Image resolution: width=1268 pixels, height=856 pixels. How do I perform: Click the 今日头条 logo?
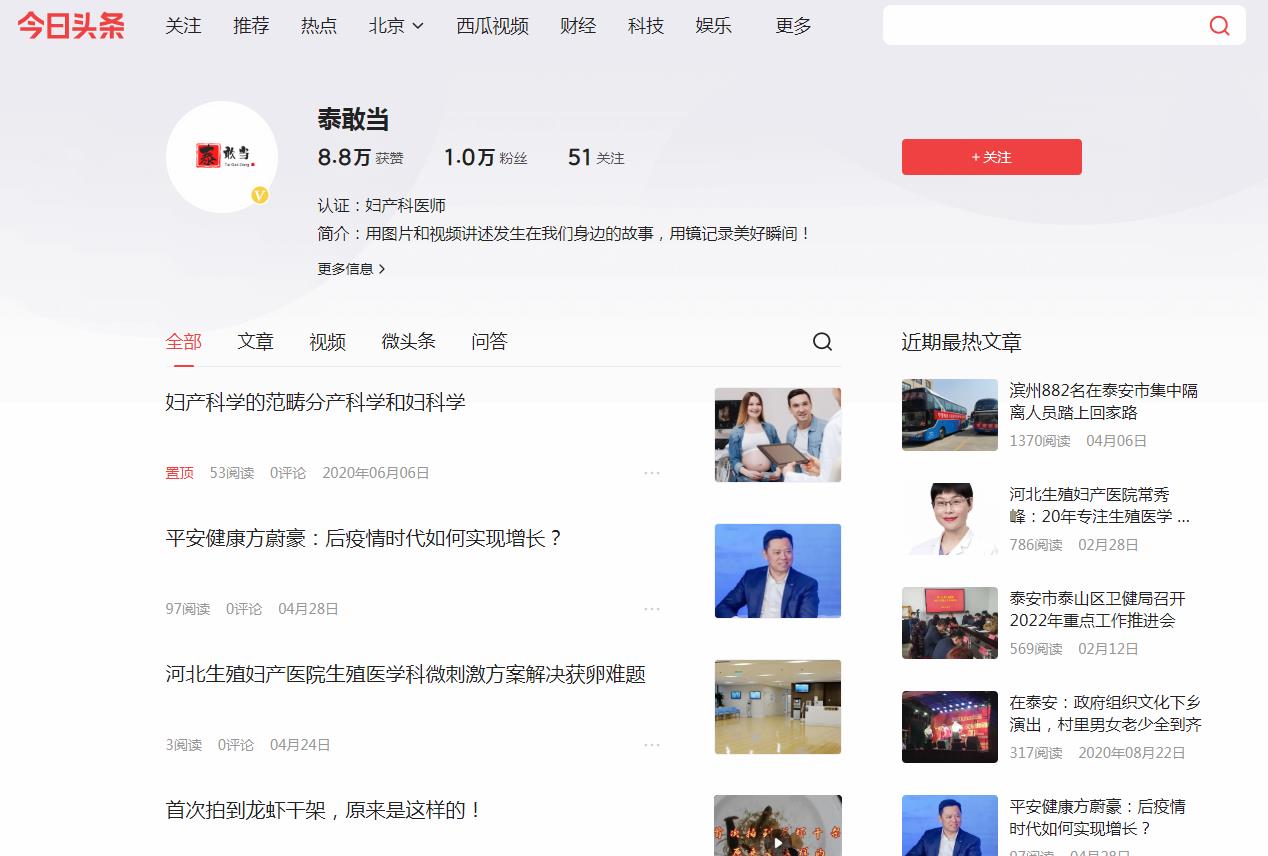pyautogui.click(x=71, y=26)
